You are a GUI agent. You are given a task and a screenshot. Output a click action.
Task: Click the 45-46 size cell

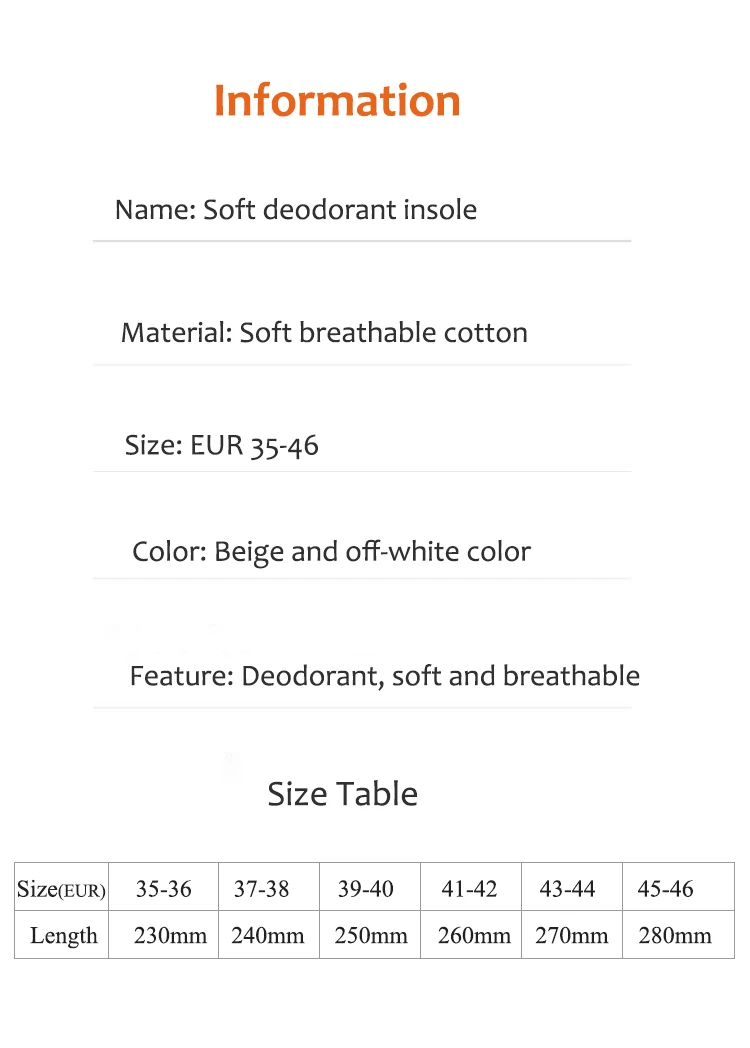click(665, 889)
